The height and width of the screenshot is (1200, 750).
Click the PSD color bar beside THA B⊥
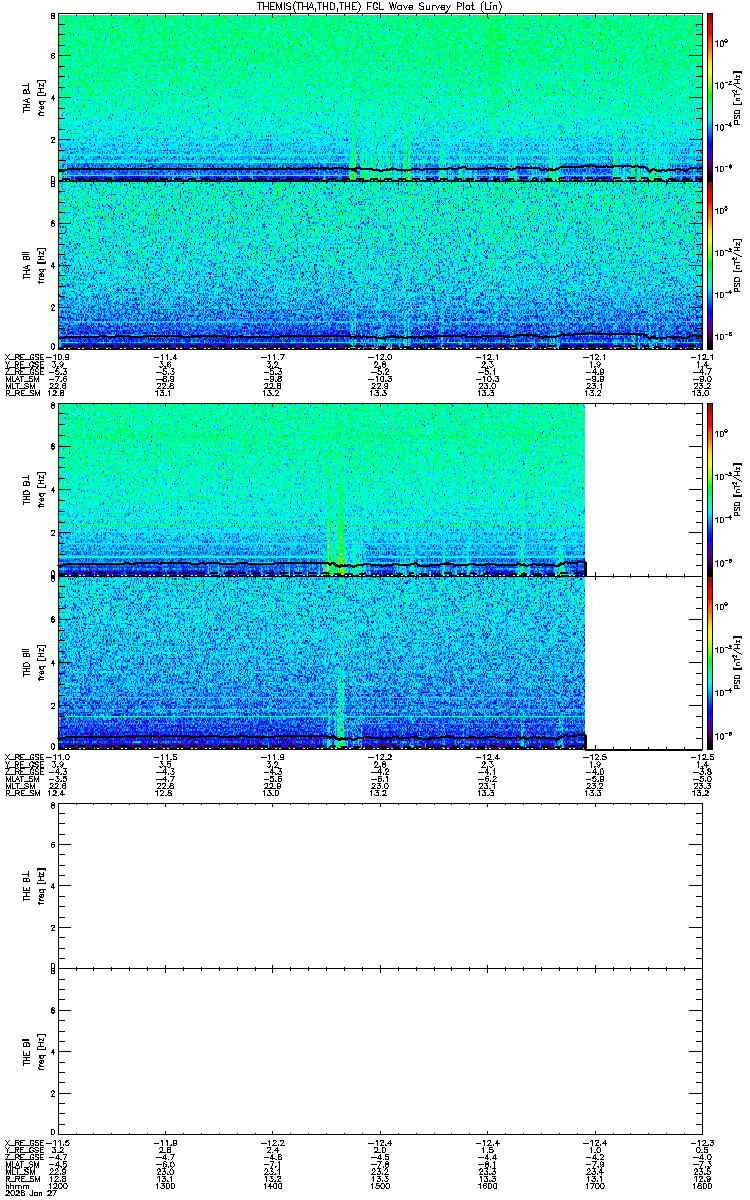710,97
